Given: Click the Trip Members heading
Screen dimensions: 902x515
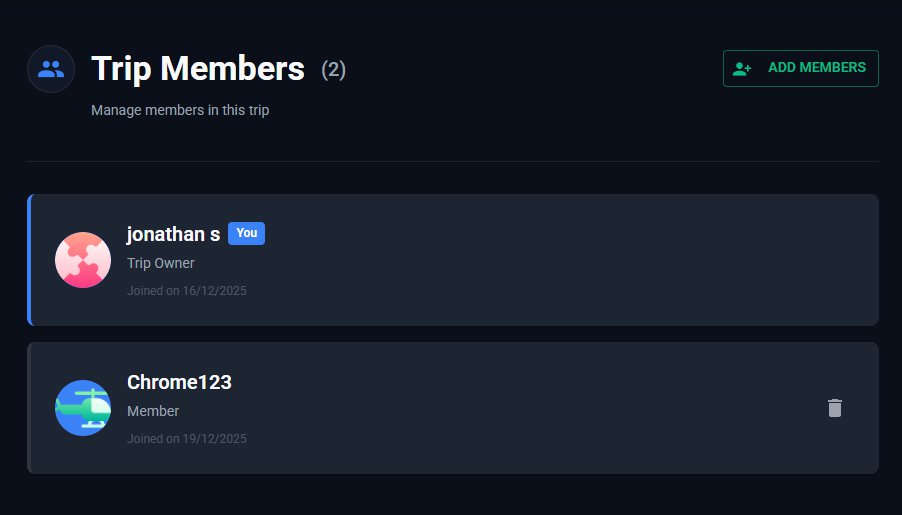Looking at the screenshot, I should (198, 69).
